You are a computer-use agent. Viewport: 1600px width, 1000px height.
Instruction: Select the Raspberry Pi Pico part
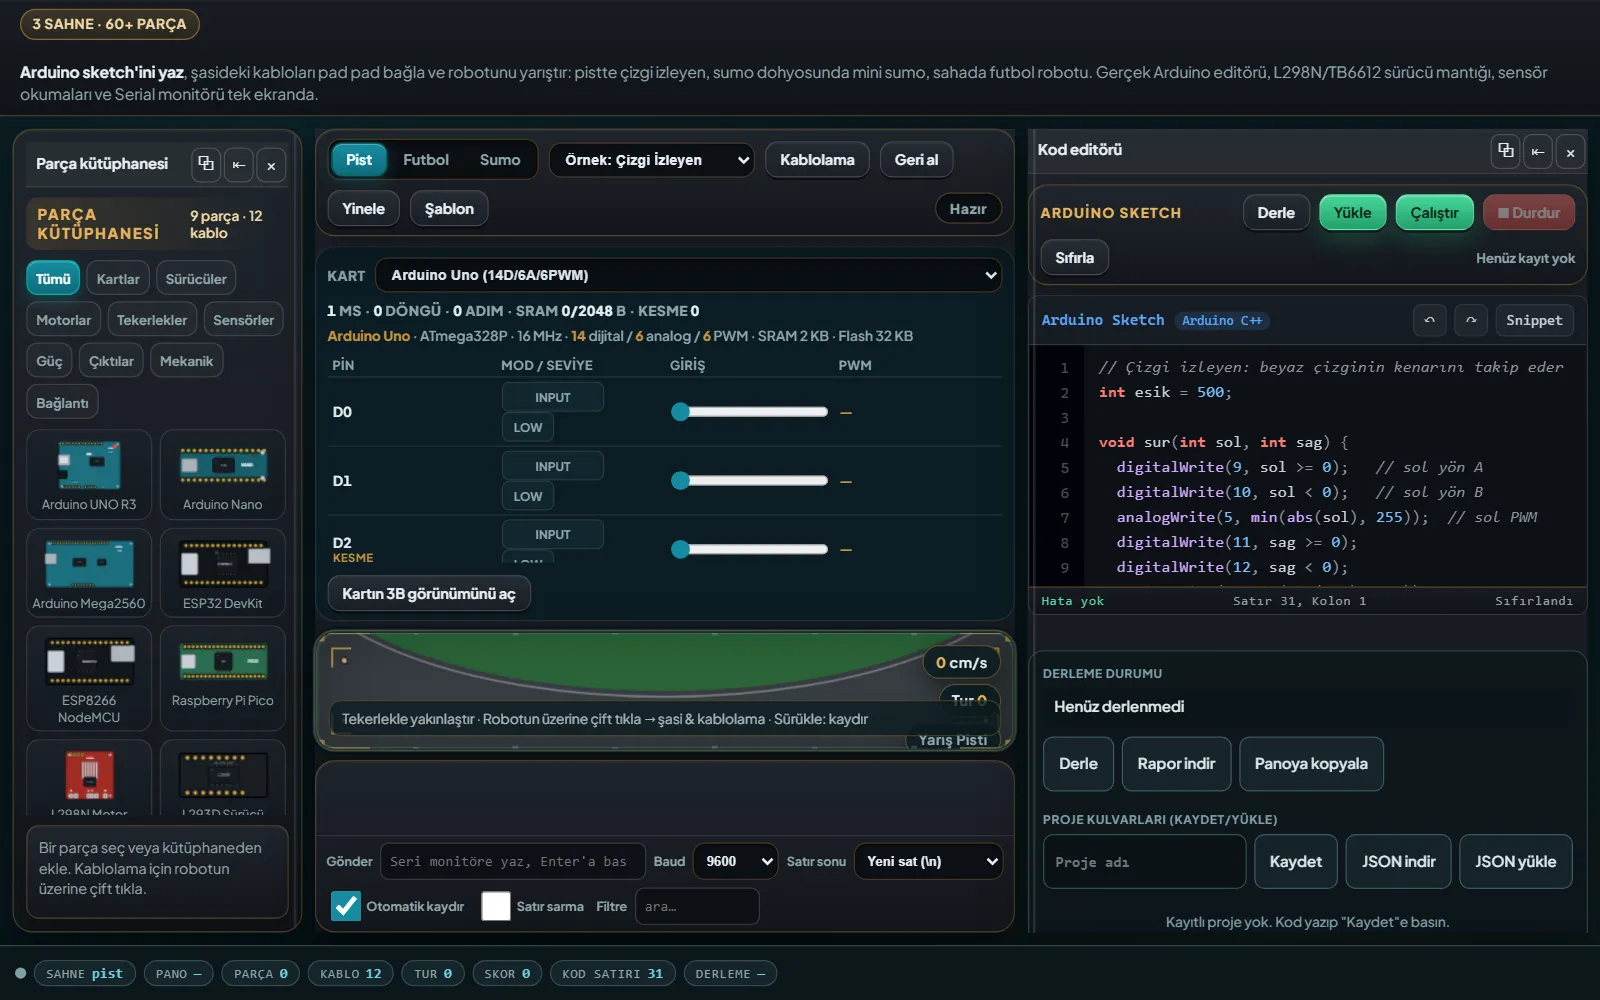point(223,678)
